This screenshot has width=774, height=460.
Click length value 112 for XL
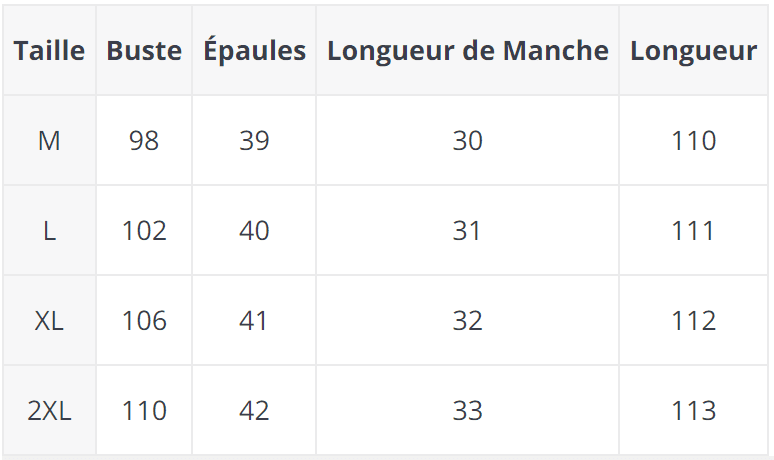click(x=693, y=321)
